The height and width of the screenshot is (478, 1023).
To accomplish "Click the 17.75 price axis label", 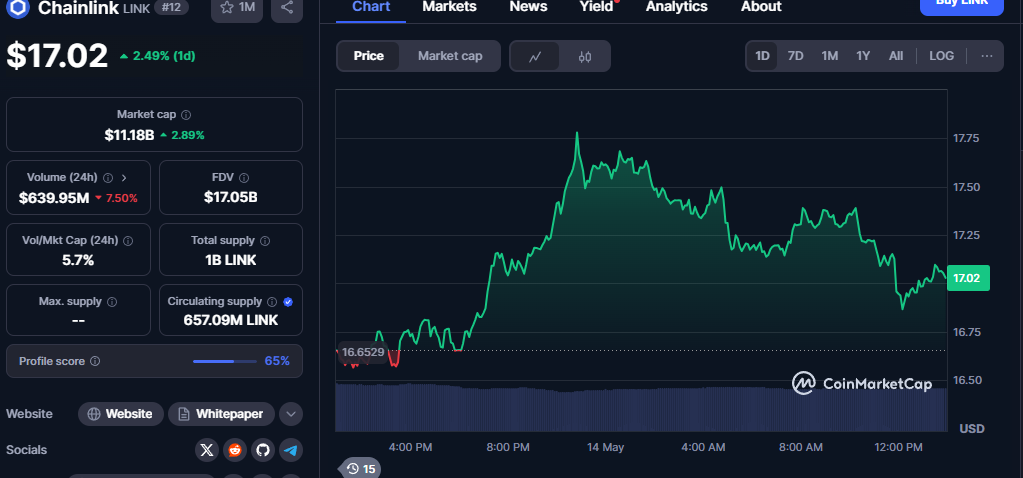I will tap(966, 138).
